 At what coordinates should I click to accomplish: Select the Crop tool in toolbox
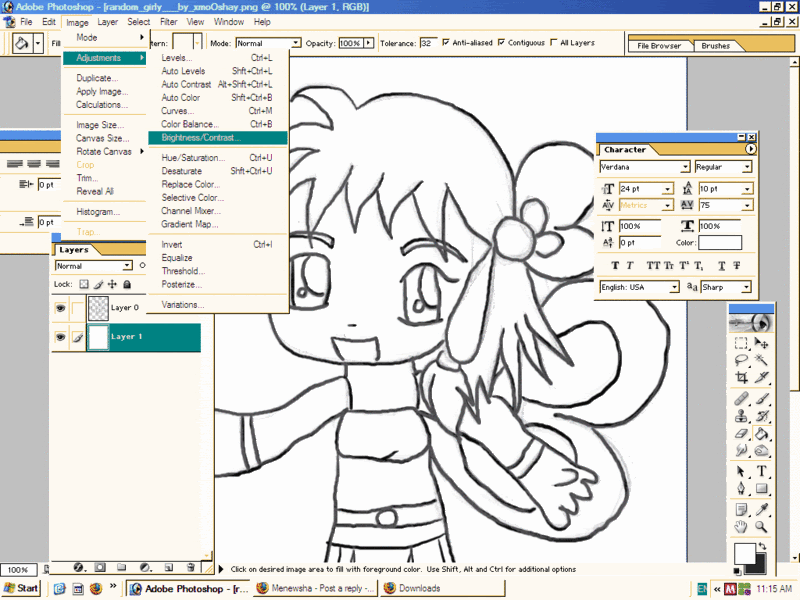click(x=741, y=378)
